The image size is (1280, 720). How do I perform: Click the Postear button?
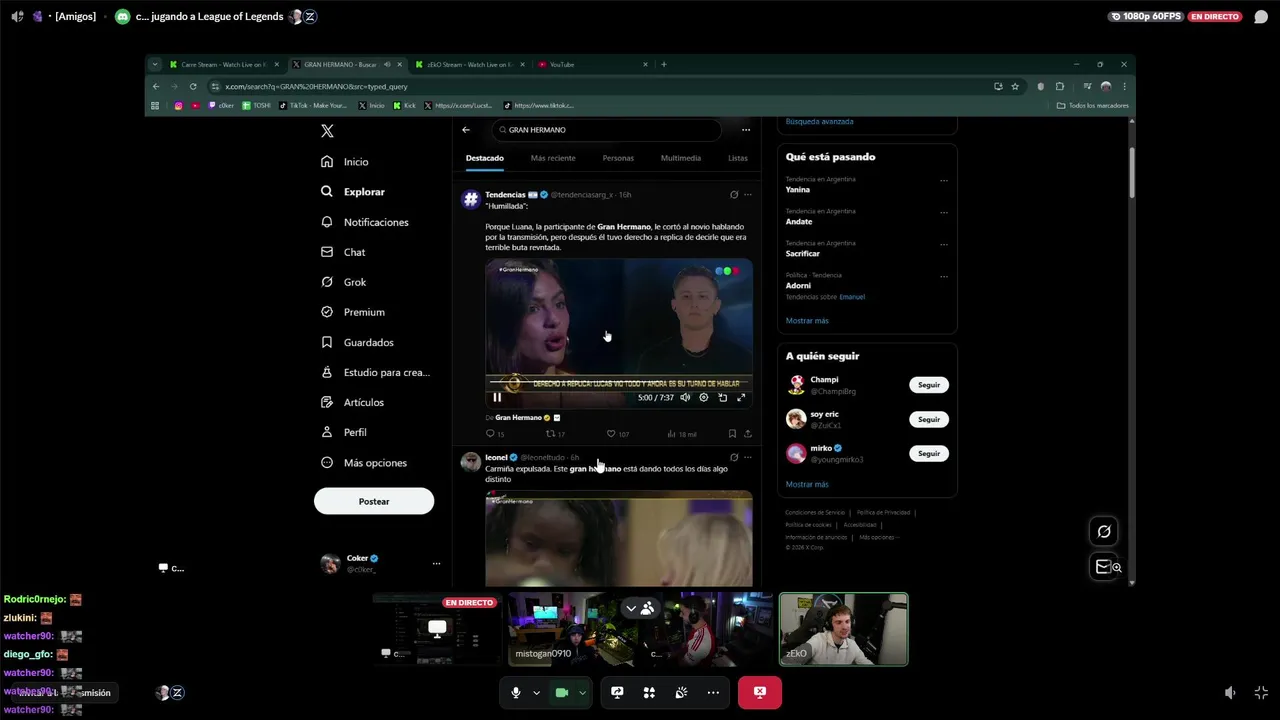pos(374,501)
